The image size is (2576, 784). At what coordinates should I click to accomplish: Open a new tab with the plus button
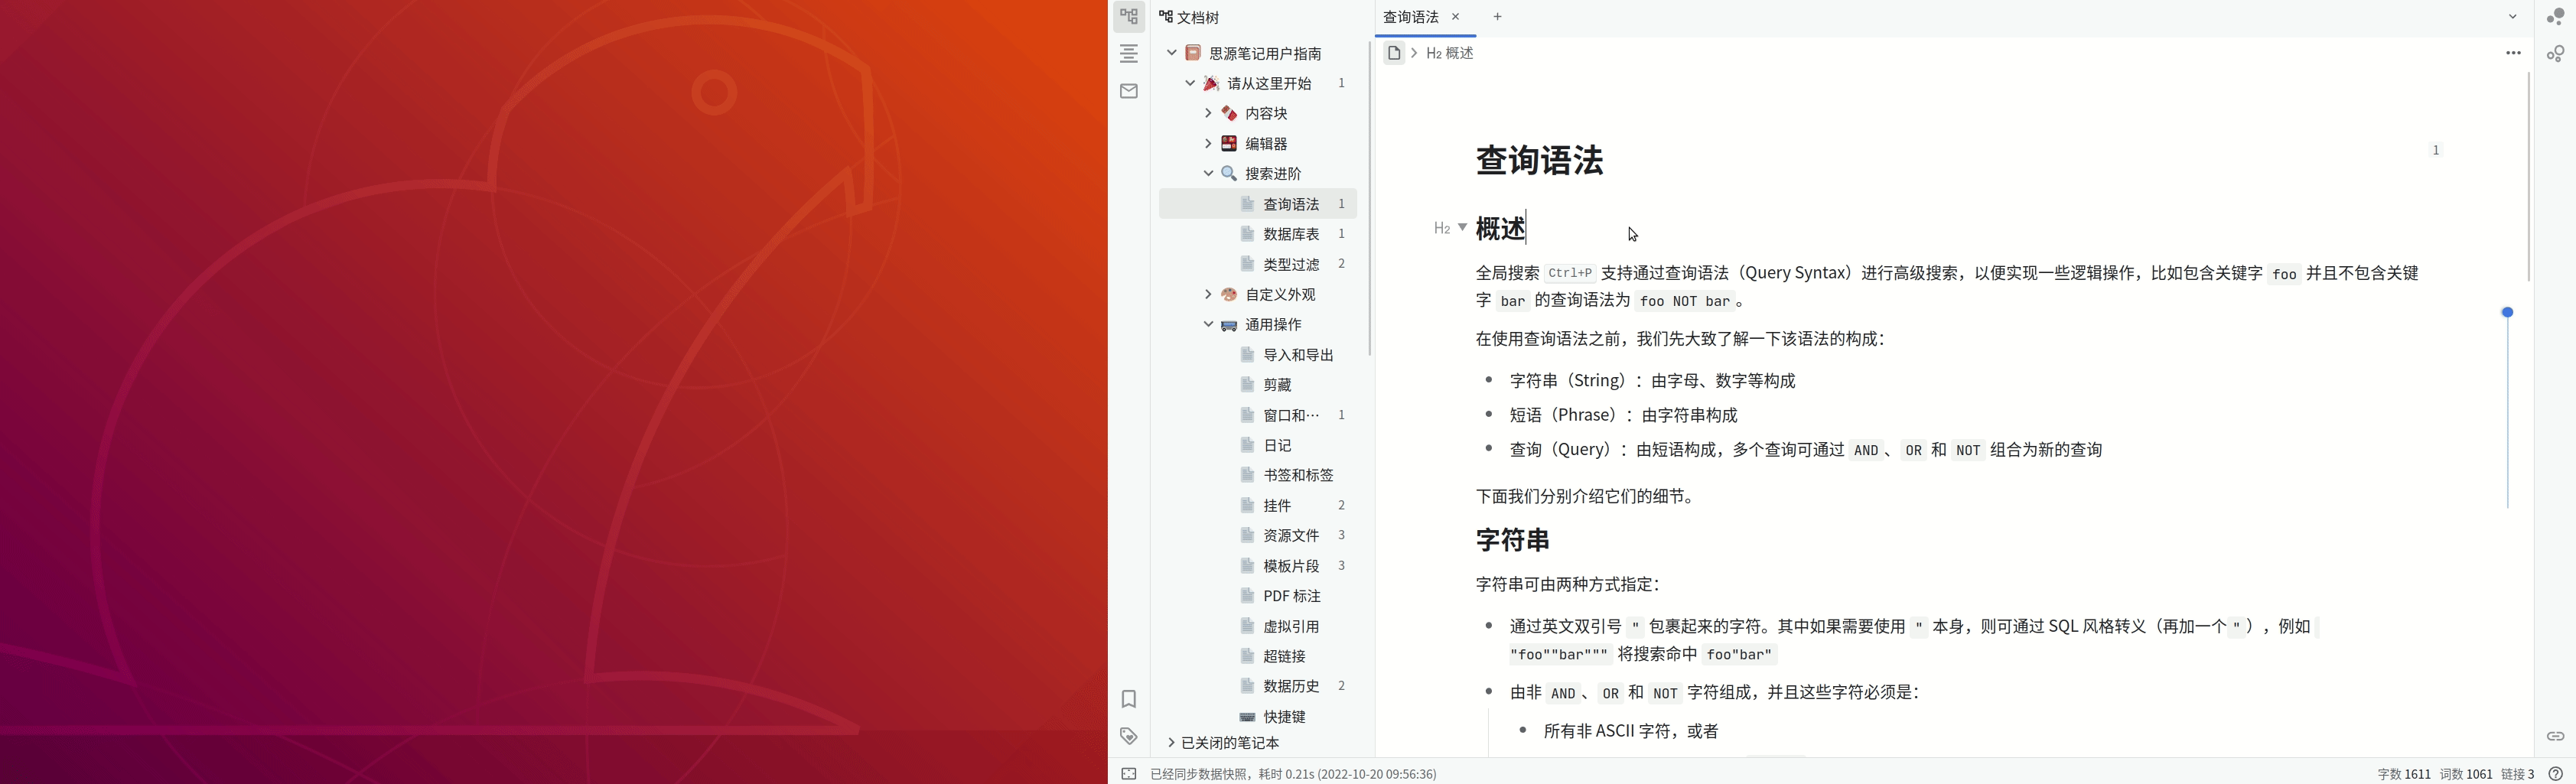[x=1497, y=16]
